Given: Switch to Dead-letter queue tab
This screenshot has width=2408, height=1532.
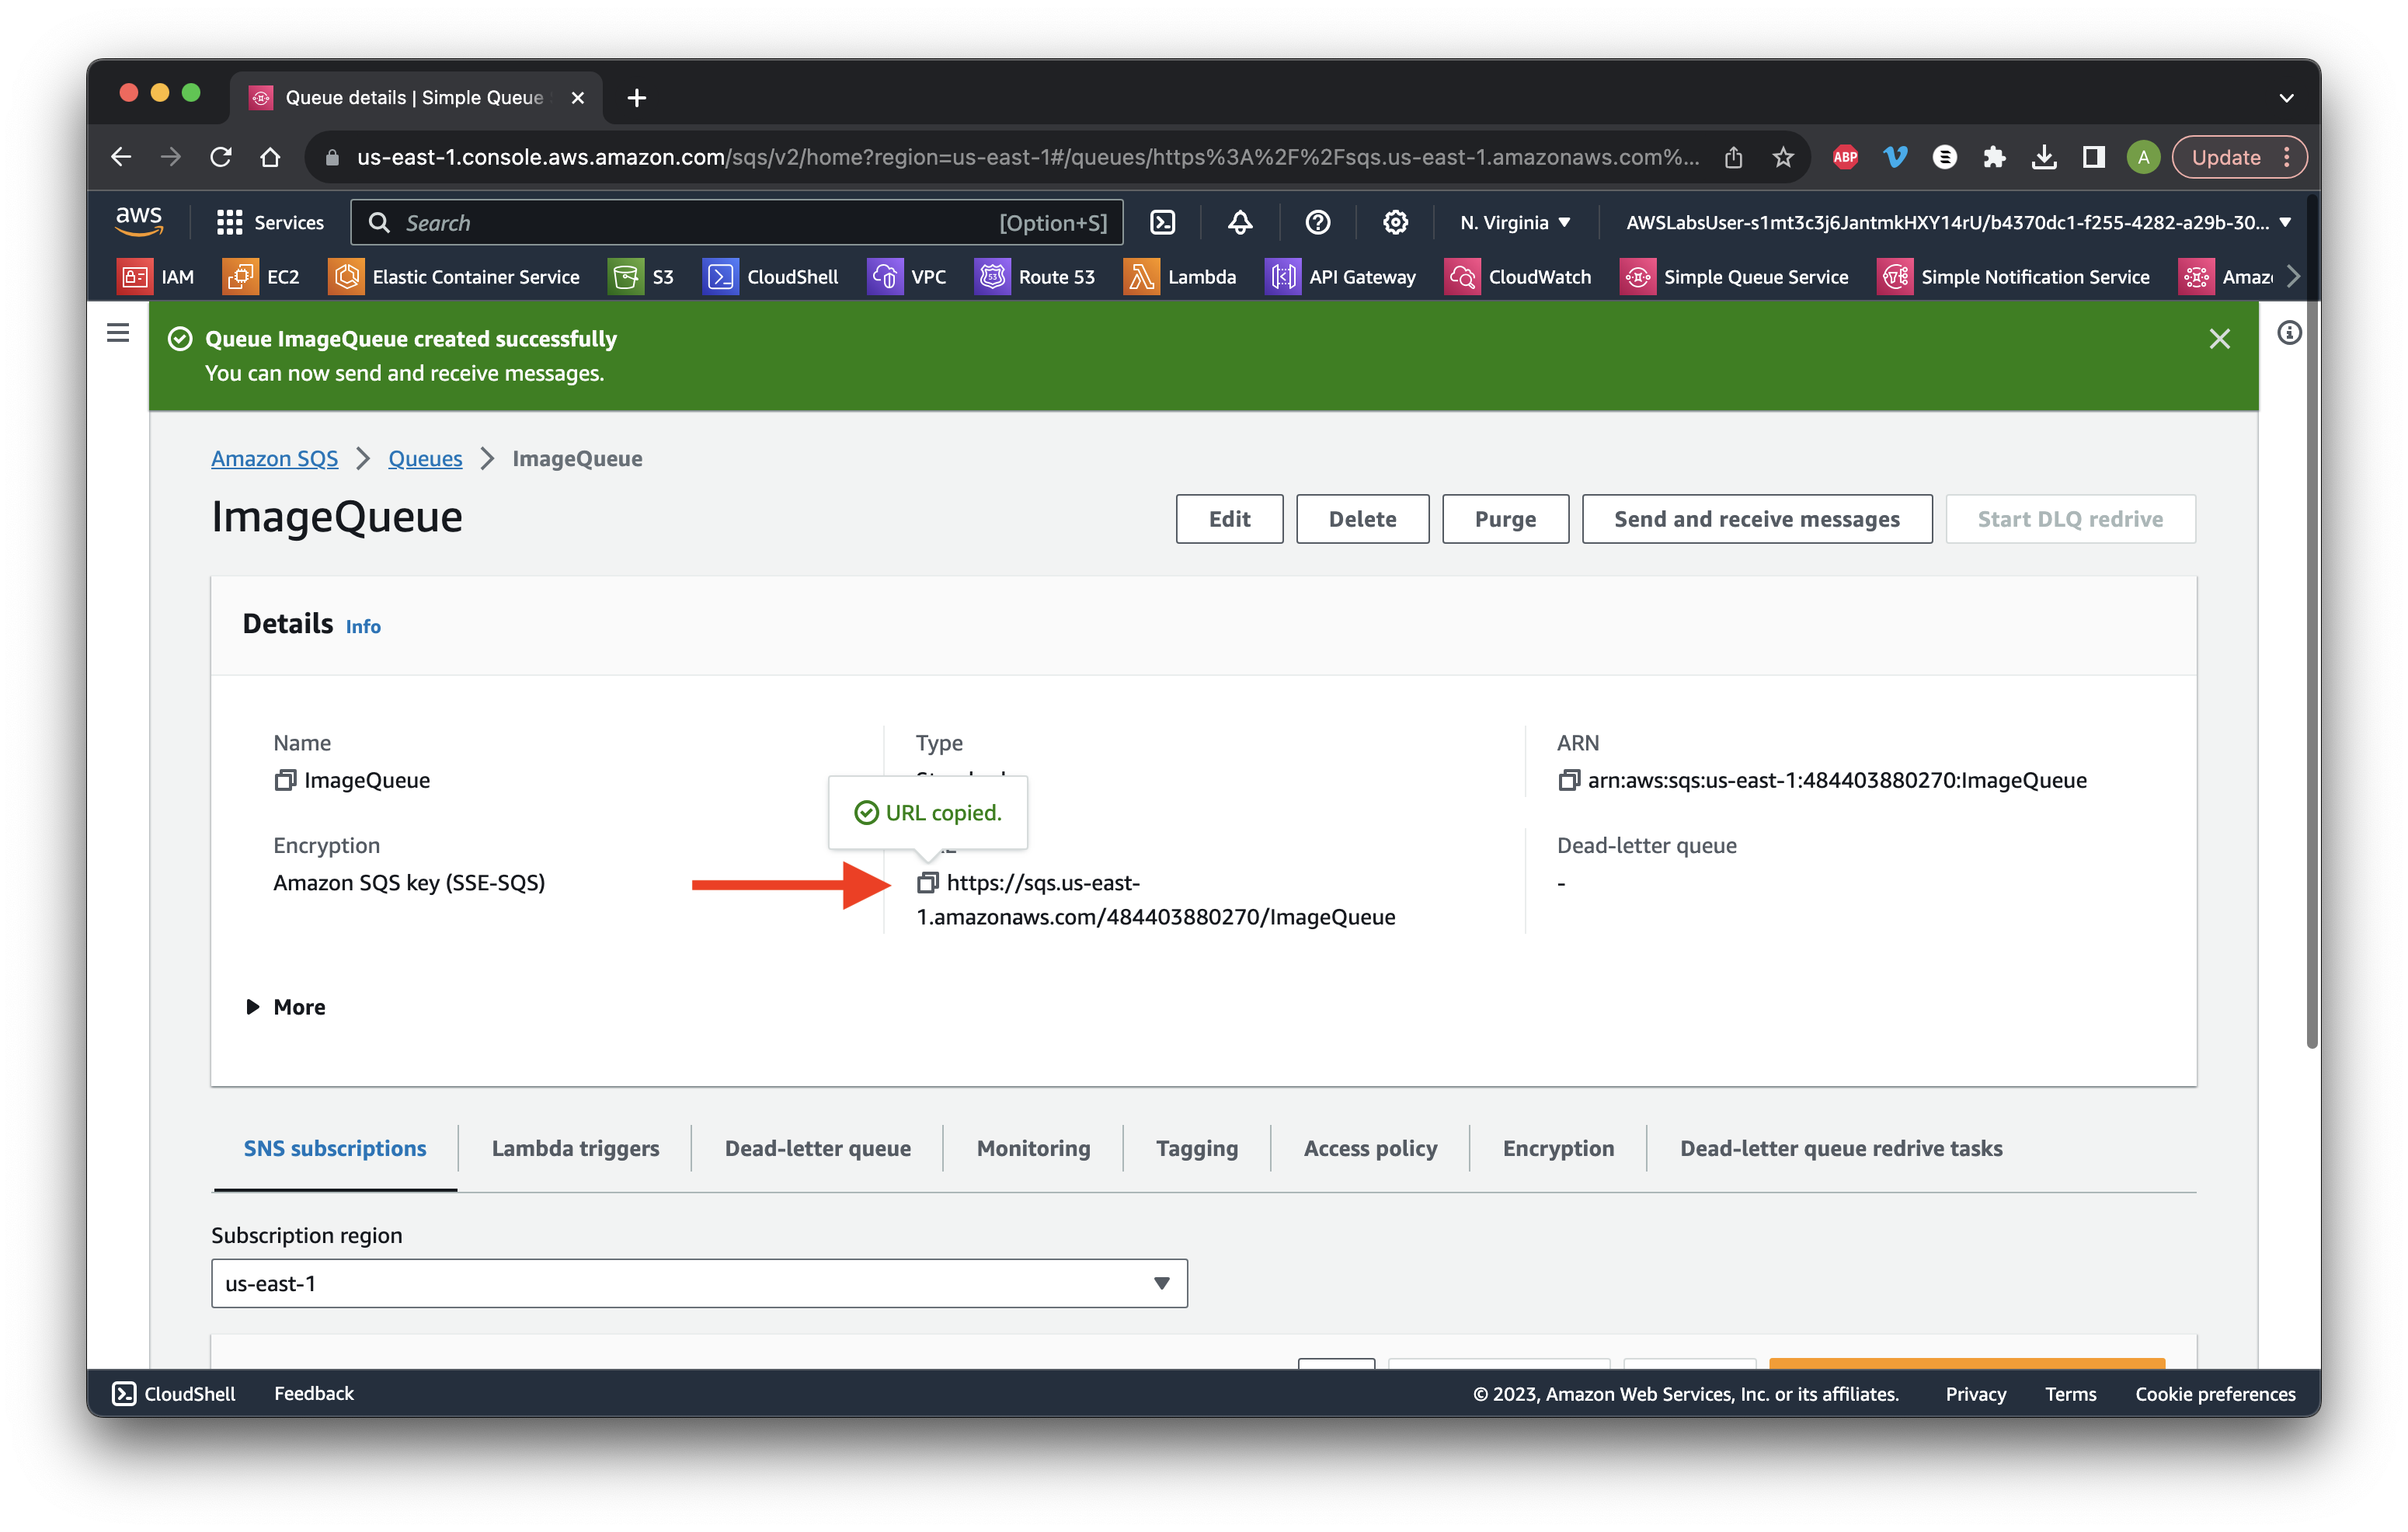Looking at the screenshot, I should point(817,1148).
